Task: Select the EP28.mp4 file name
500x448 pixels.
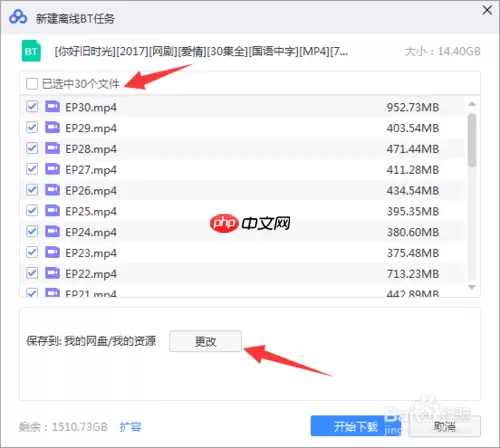Action: coord(91,149)
